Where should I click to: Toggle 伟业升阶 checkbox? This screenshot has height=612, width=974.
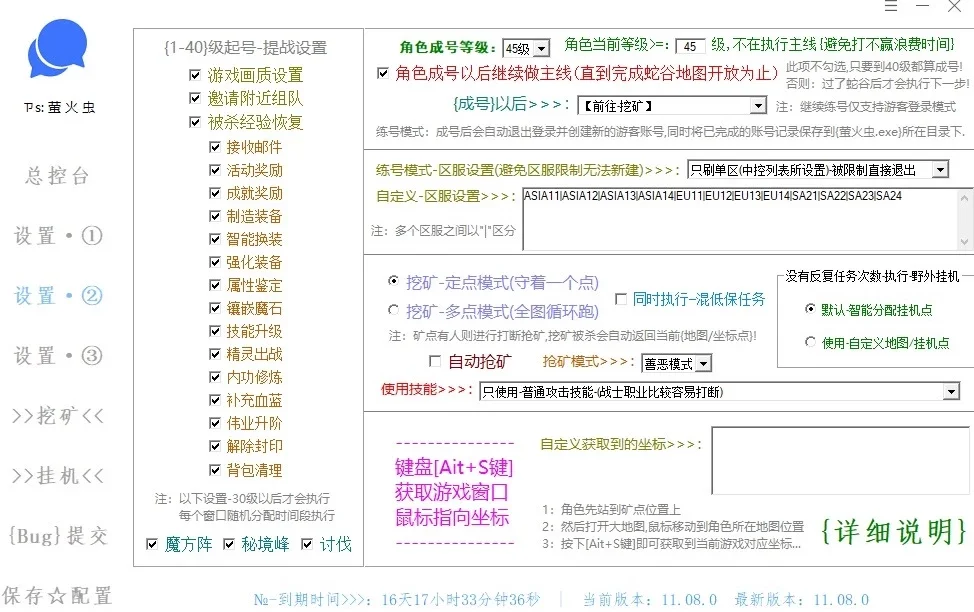point(215,423)
